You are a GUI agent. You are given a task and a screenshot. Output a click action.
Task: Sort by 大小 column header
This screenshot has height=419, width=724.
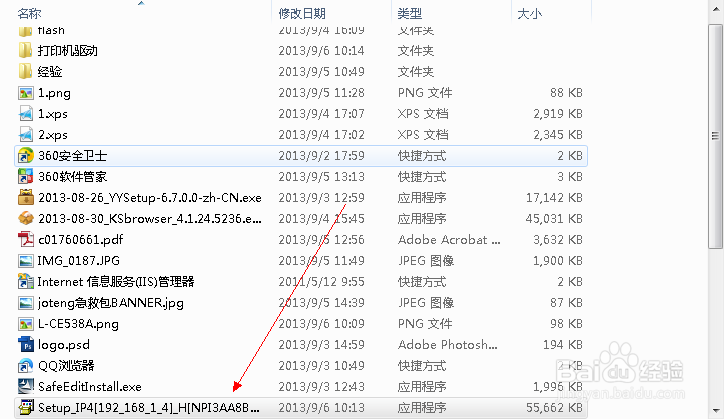(x=529, y=13)
